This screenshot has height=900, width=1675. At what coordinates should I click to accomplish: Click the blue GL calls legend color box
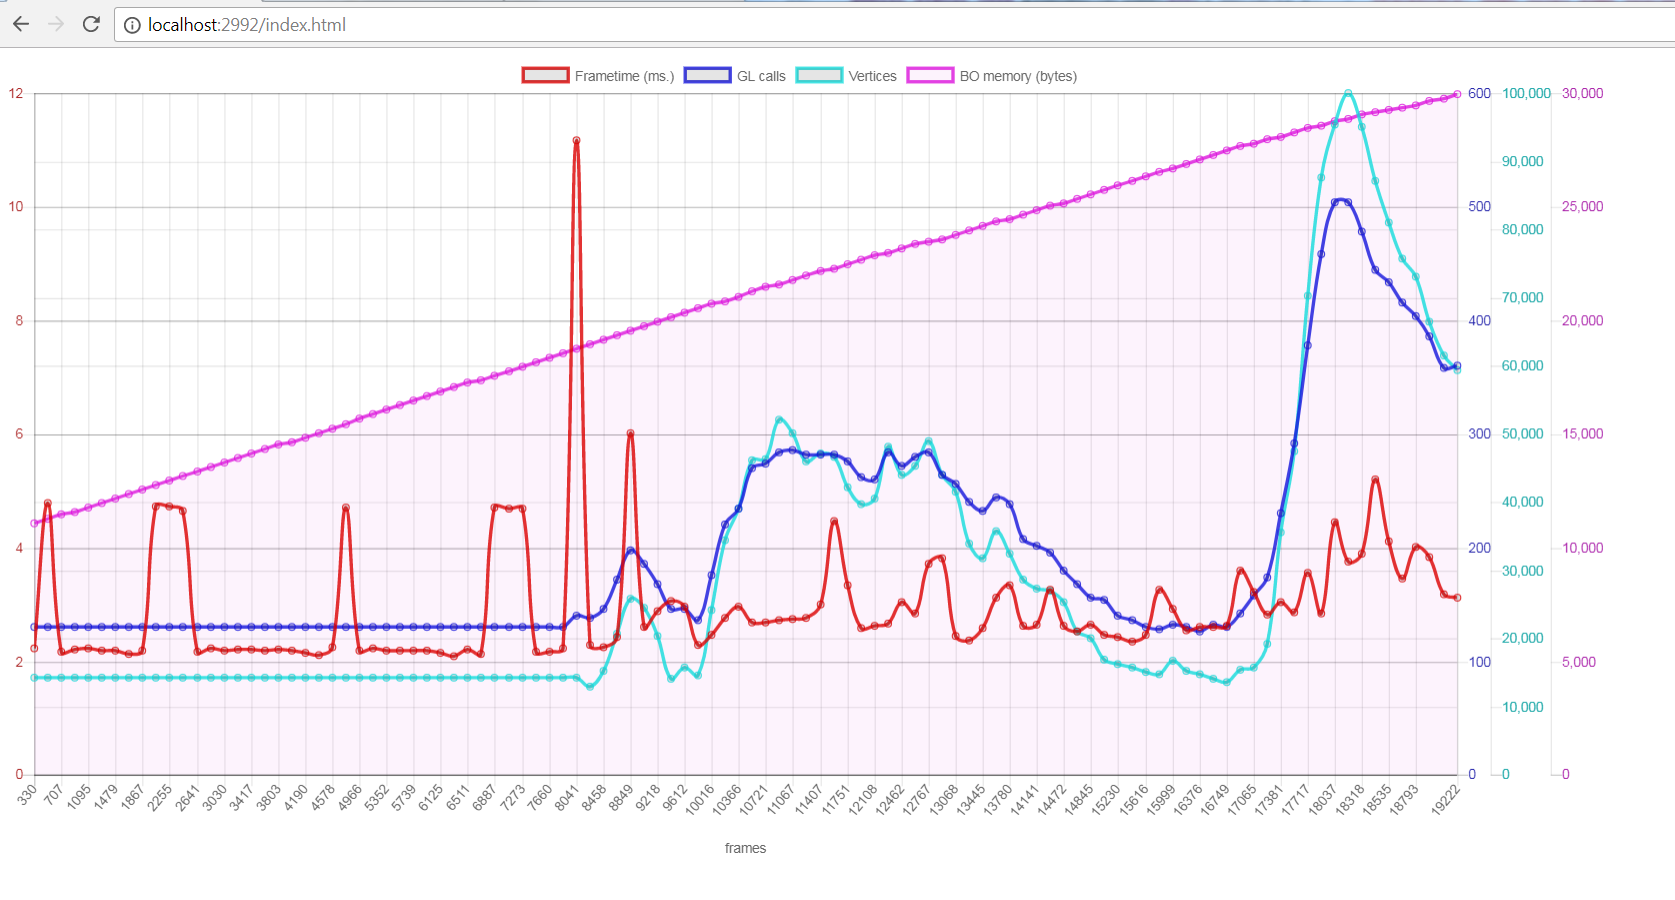coord(707,76)
